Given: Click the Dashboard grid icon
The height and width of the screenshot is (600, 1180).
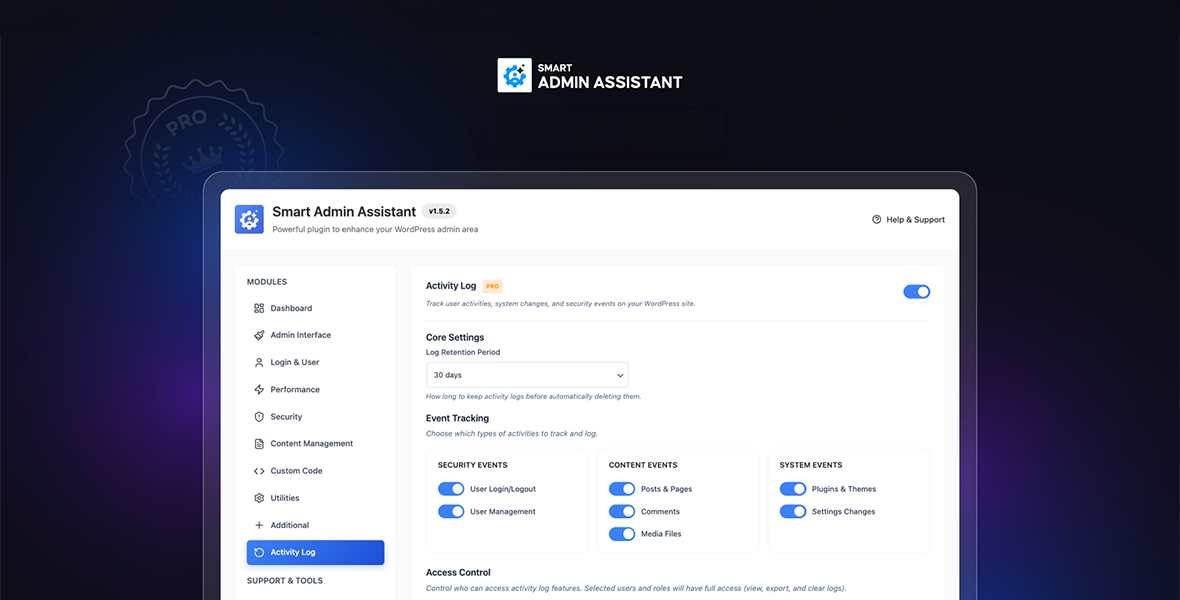Looking at the screenshot, I should tap(259, 308).
